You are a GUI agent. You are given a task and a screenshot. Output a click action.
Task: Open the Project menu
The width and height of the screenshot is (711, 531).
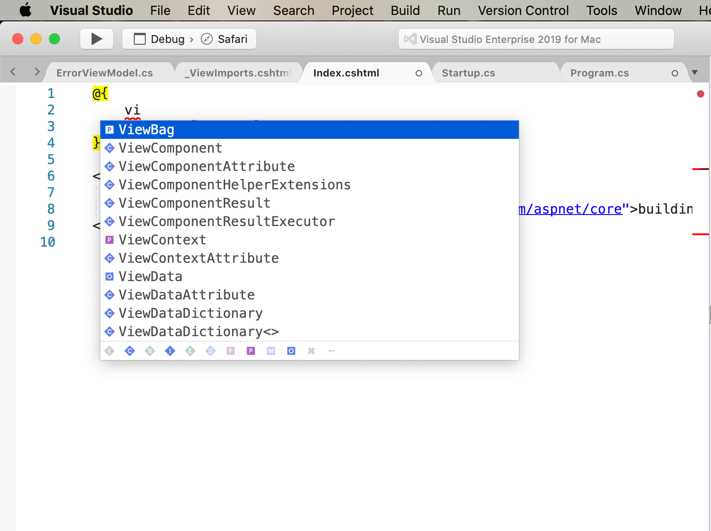click(x=352, y=10)
